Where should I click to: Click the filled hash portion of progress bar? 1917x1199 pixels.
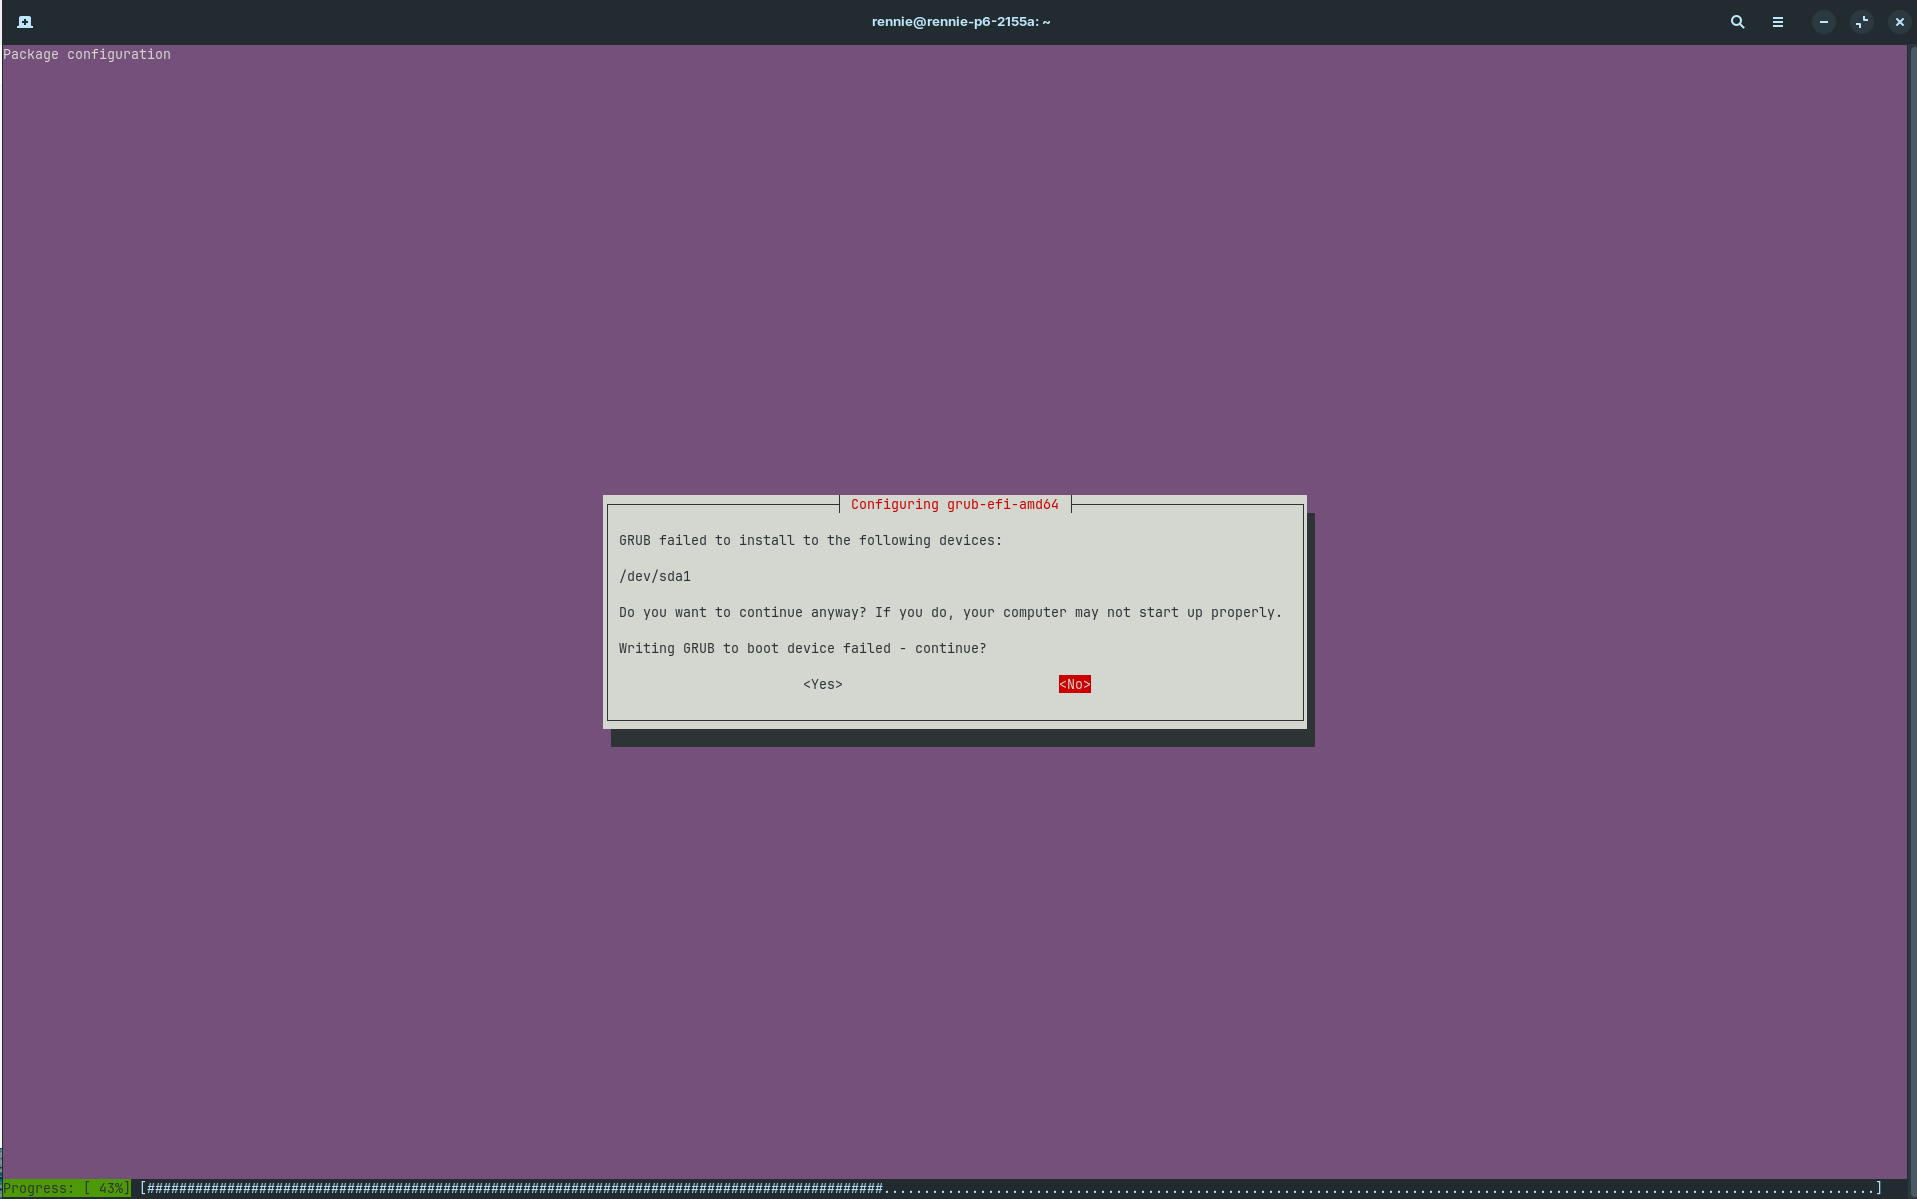[510, 1188]
